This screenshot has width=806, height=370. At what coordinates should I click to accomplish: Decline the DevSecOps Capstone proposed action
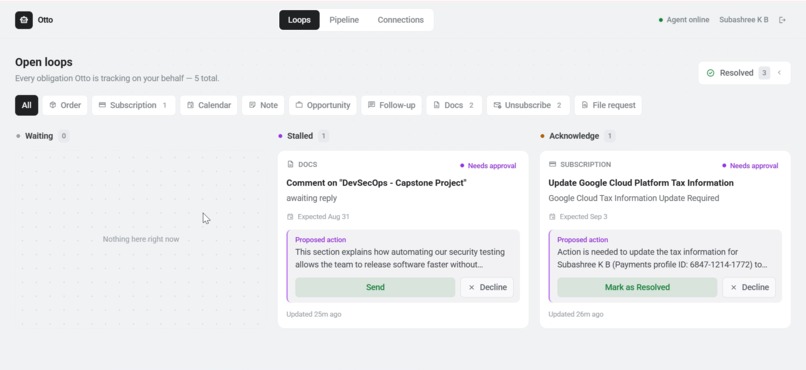(487, 287)
